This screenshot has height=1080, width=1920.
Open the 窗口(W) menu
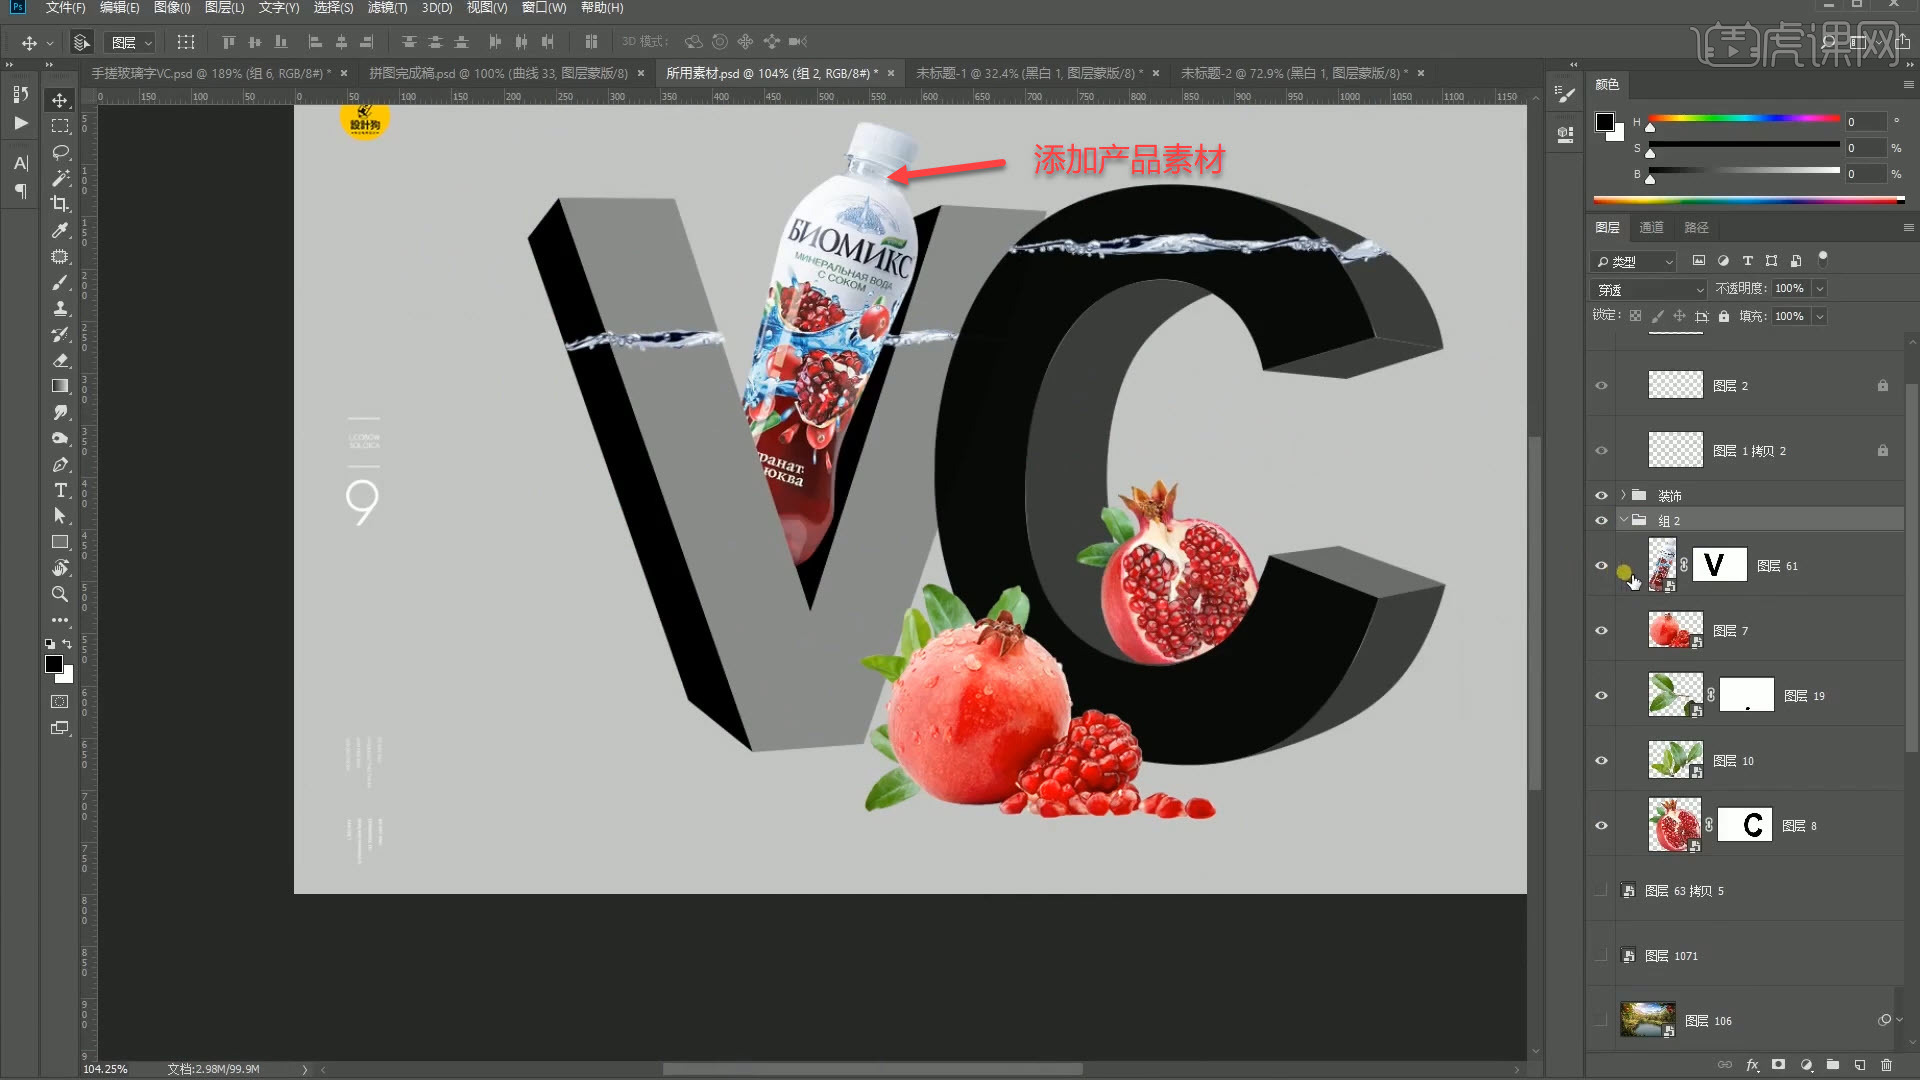544,8
